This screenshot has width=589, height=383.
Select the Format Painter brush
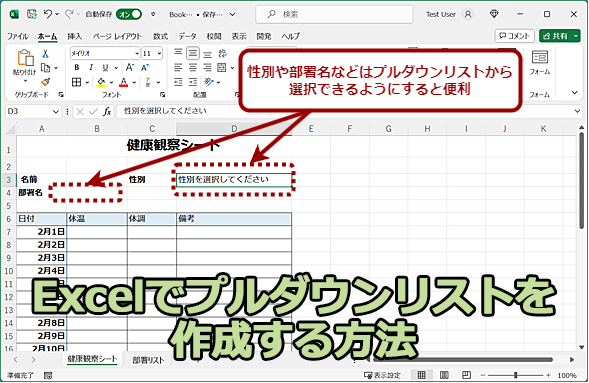(45, 82)
